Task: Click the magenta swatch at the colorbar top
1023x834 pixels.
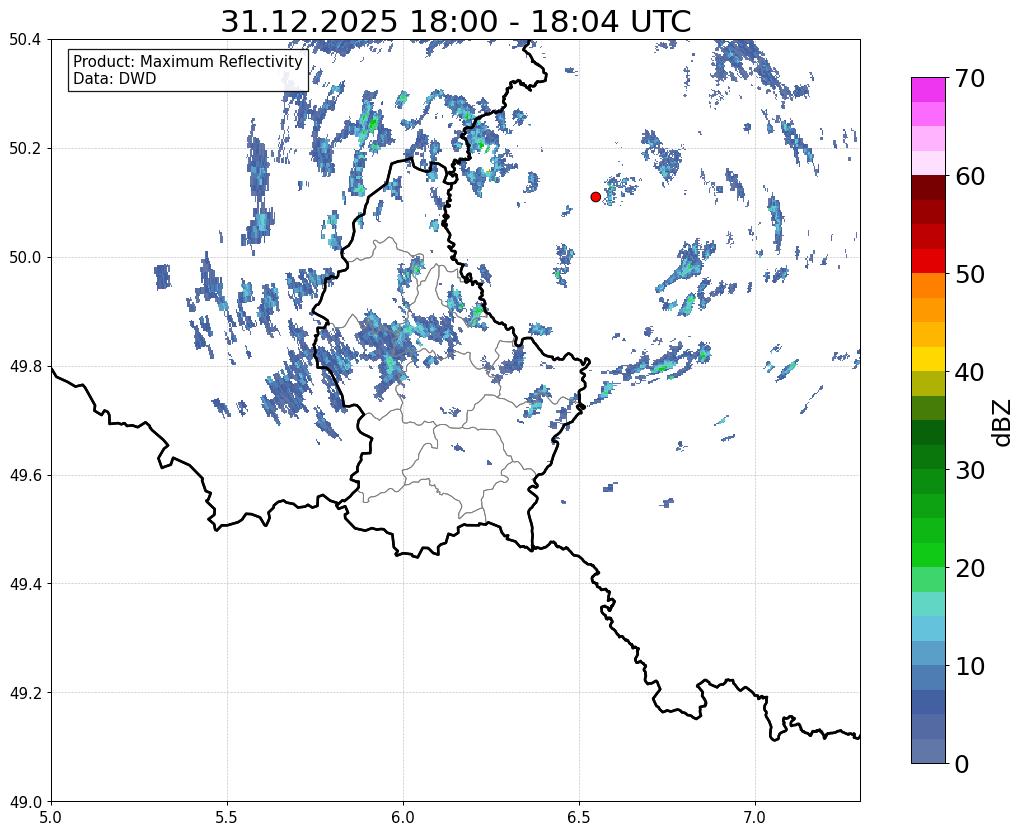Action: pyautogui.click(x=928, y=90)
